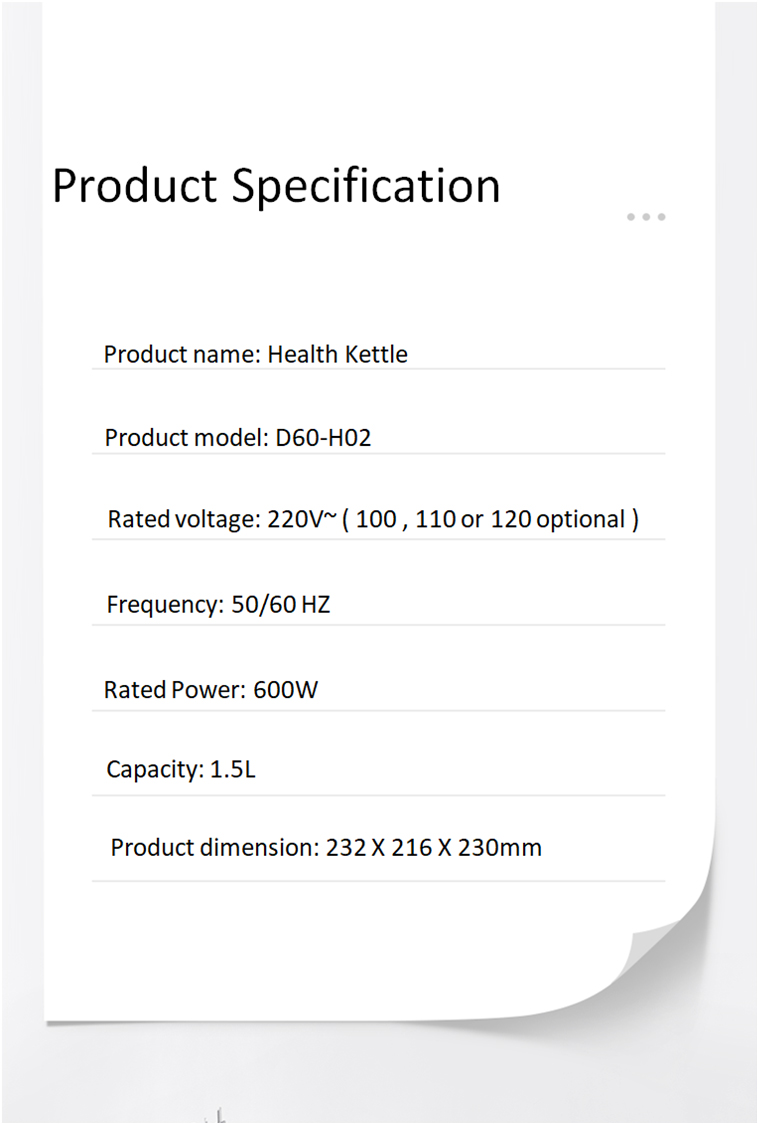
Task: Click the 'Rated Power:' label
Action: click(x=174, y=690)
